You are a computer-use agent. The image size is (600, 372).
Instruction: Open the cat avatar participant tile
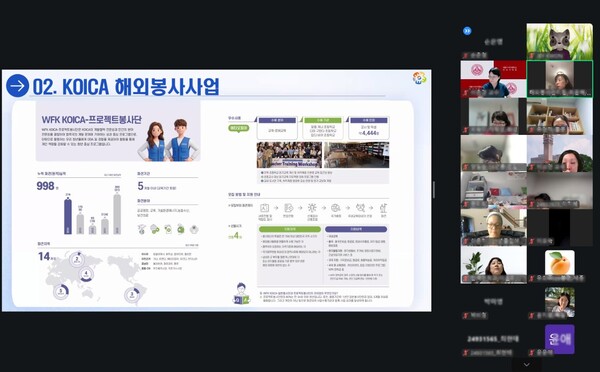tap(559, 41)
